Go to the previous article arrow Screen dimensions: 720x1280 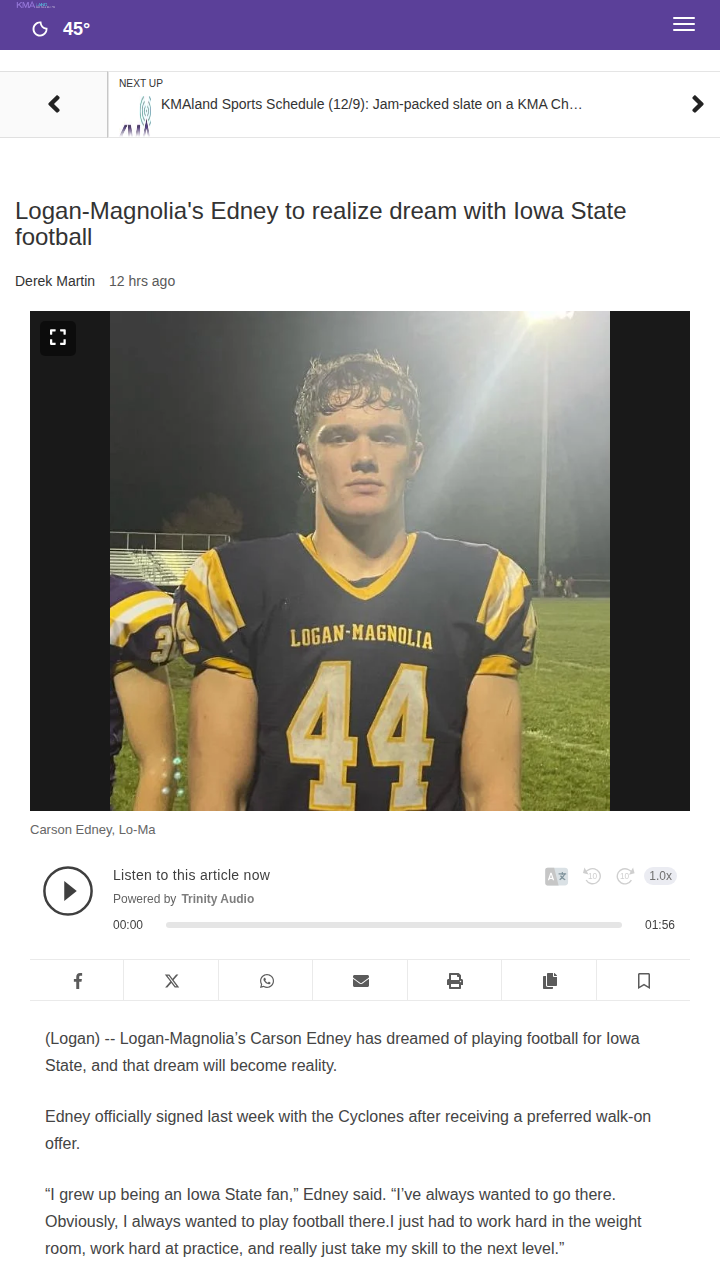[54, 104]
